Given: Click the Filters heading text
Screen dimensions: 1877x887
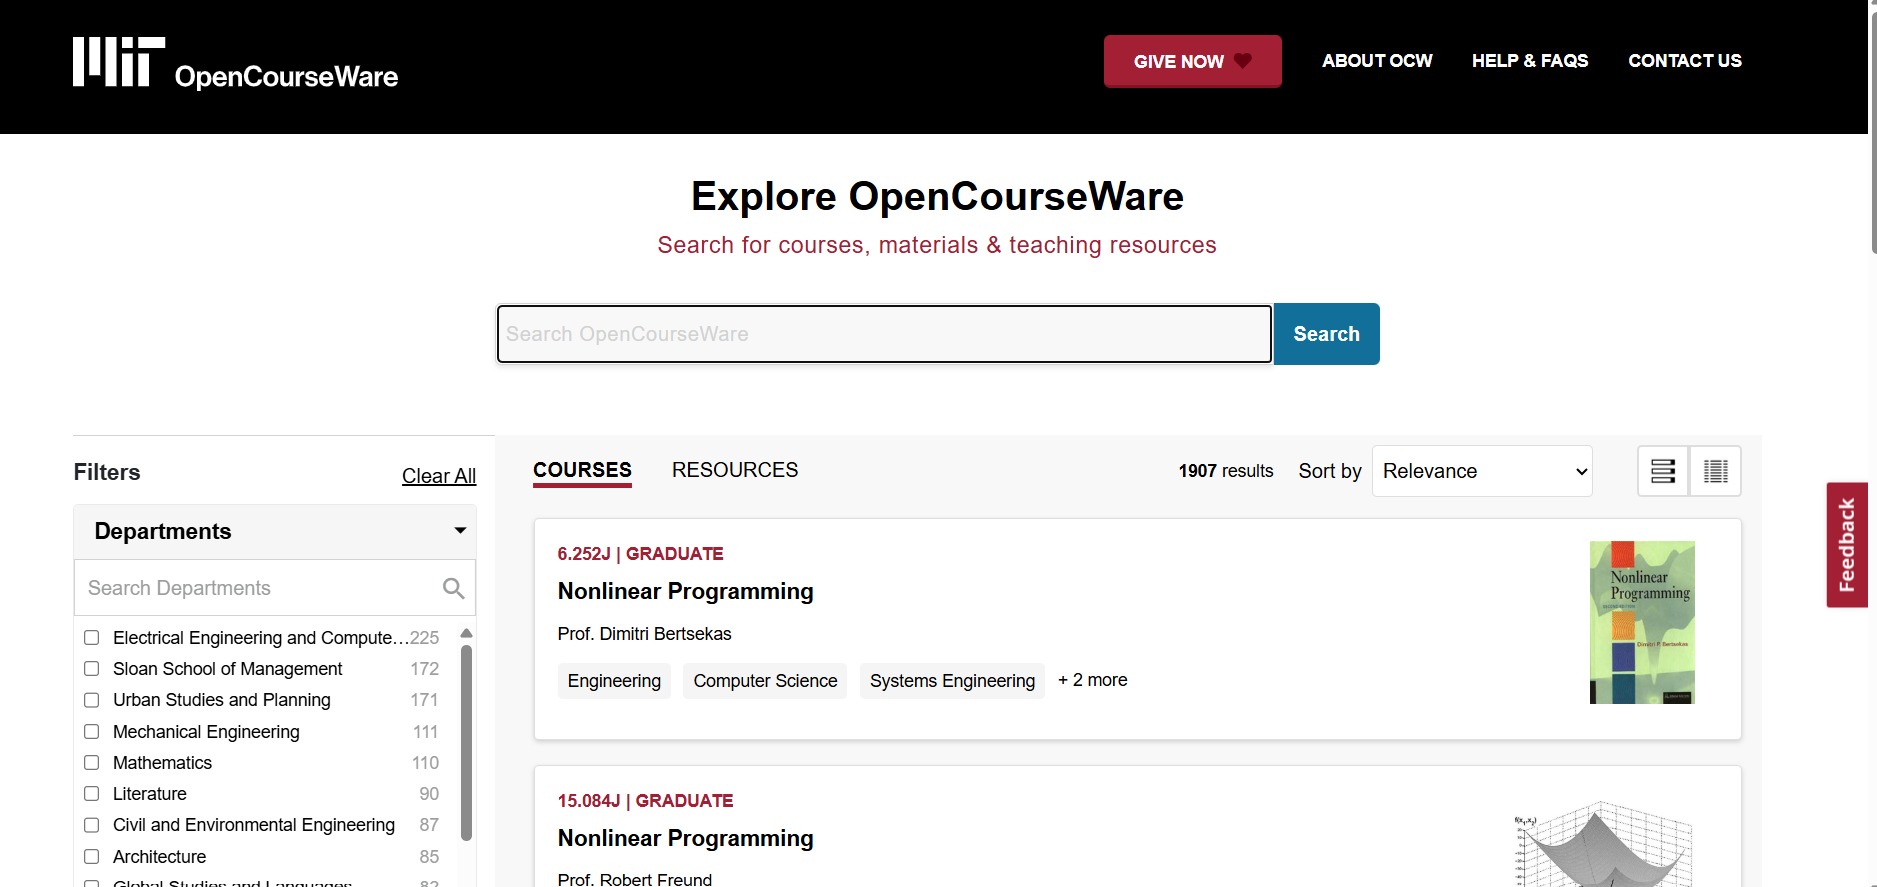Looking at the screenshot, I should 107,472.
